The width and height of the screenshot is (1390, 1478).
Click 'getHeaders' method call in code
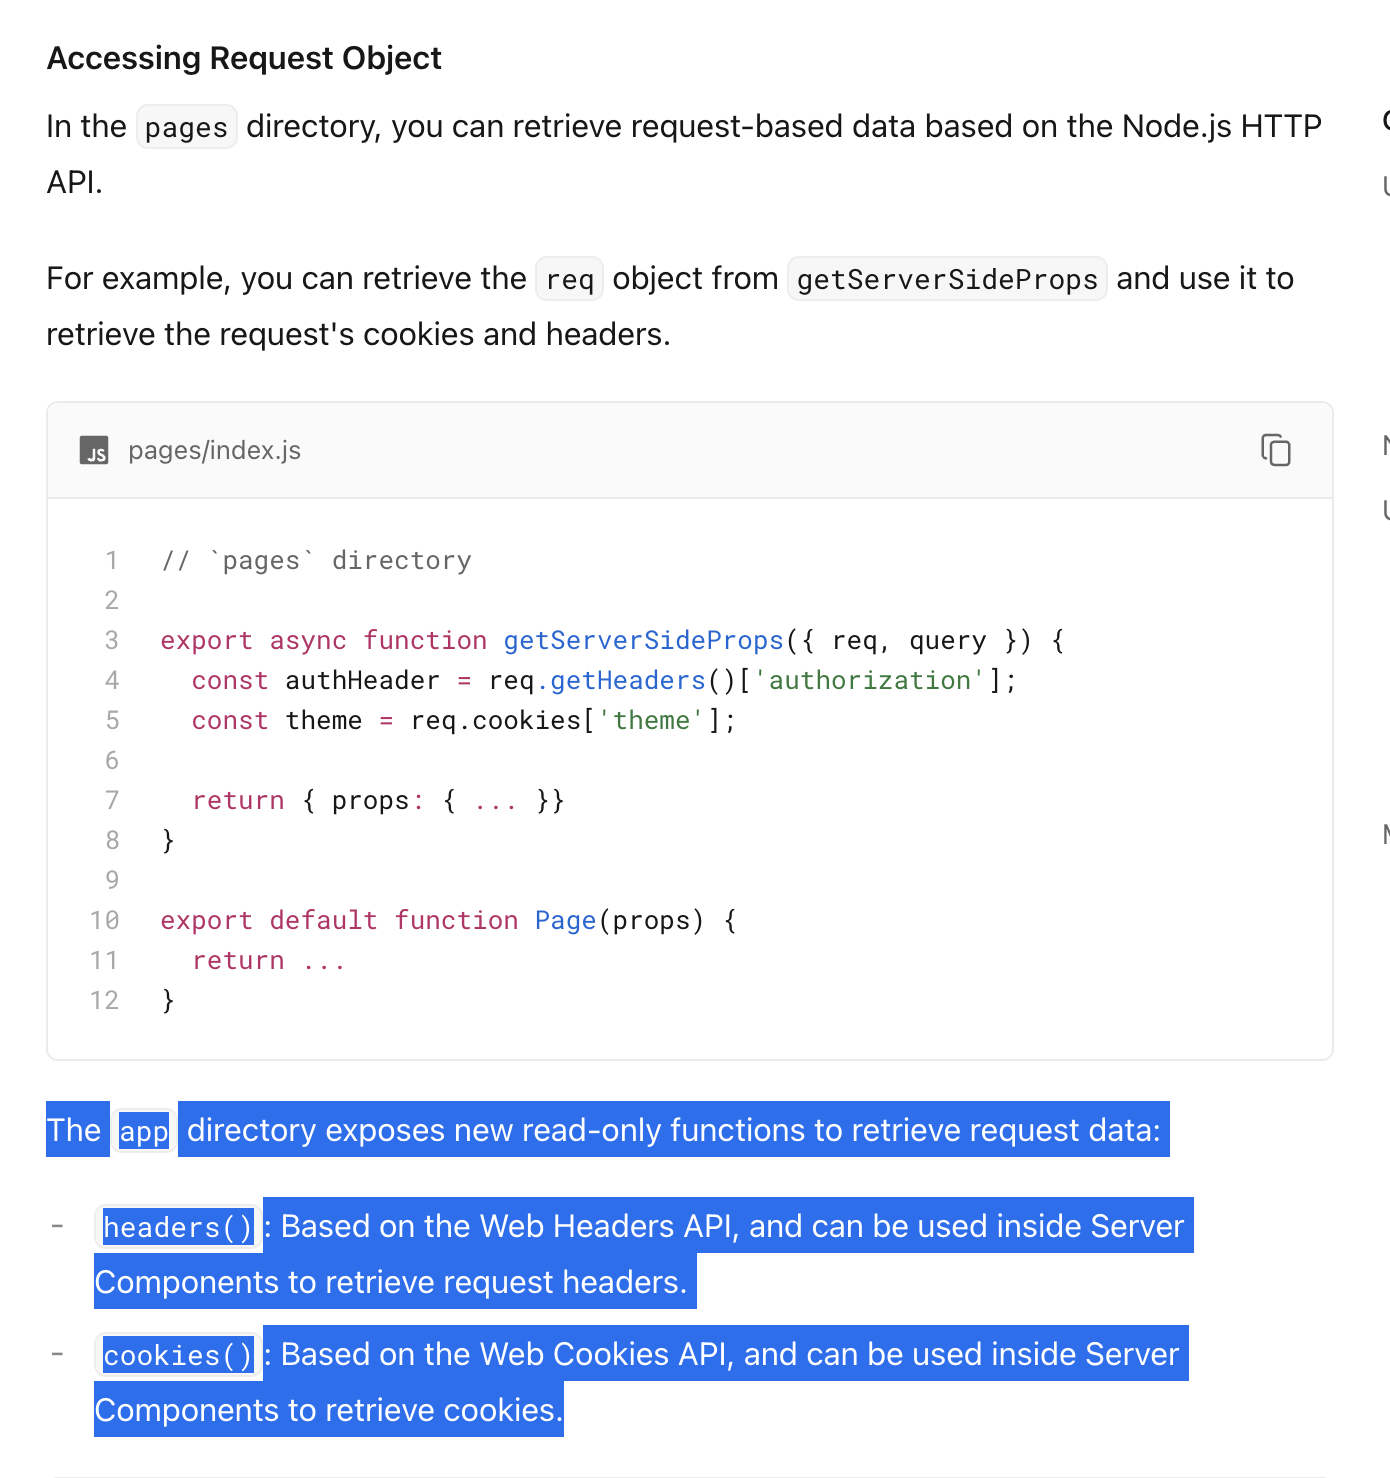tap(628, 680)
